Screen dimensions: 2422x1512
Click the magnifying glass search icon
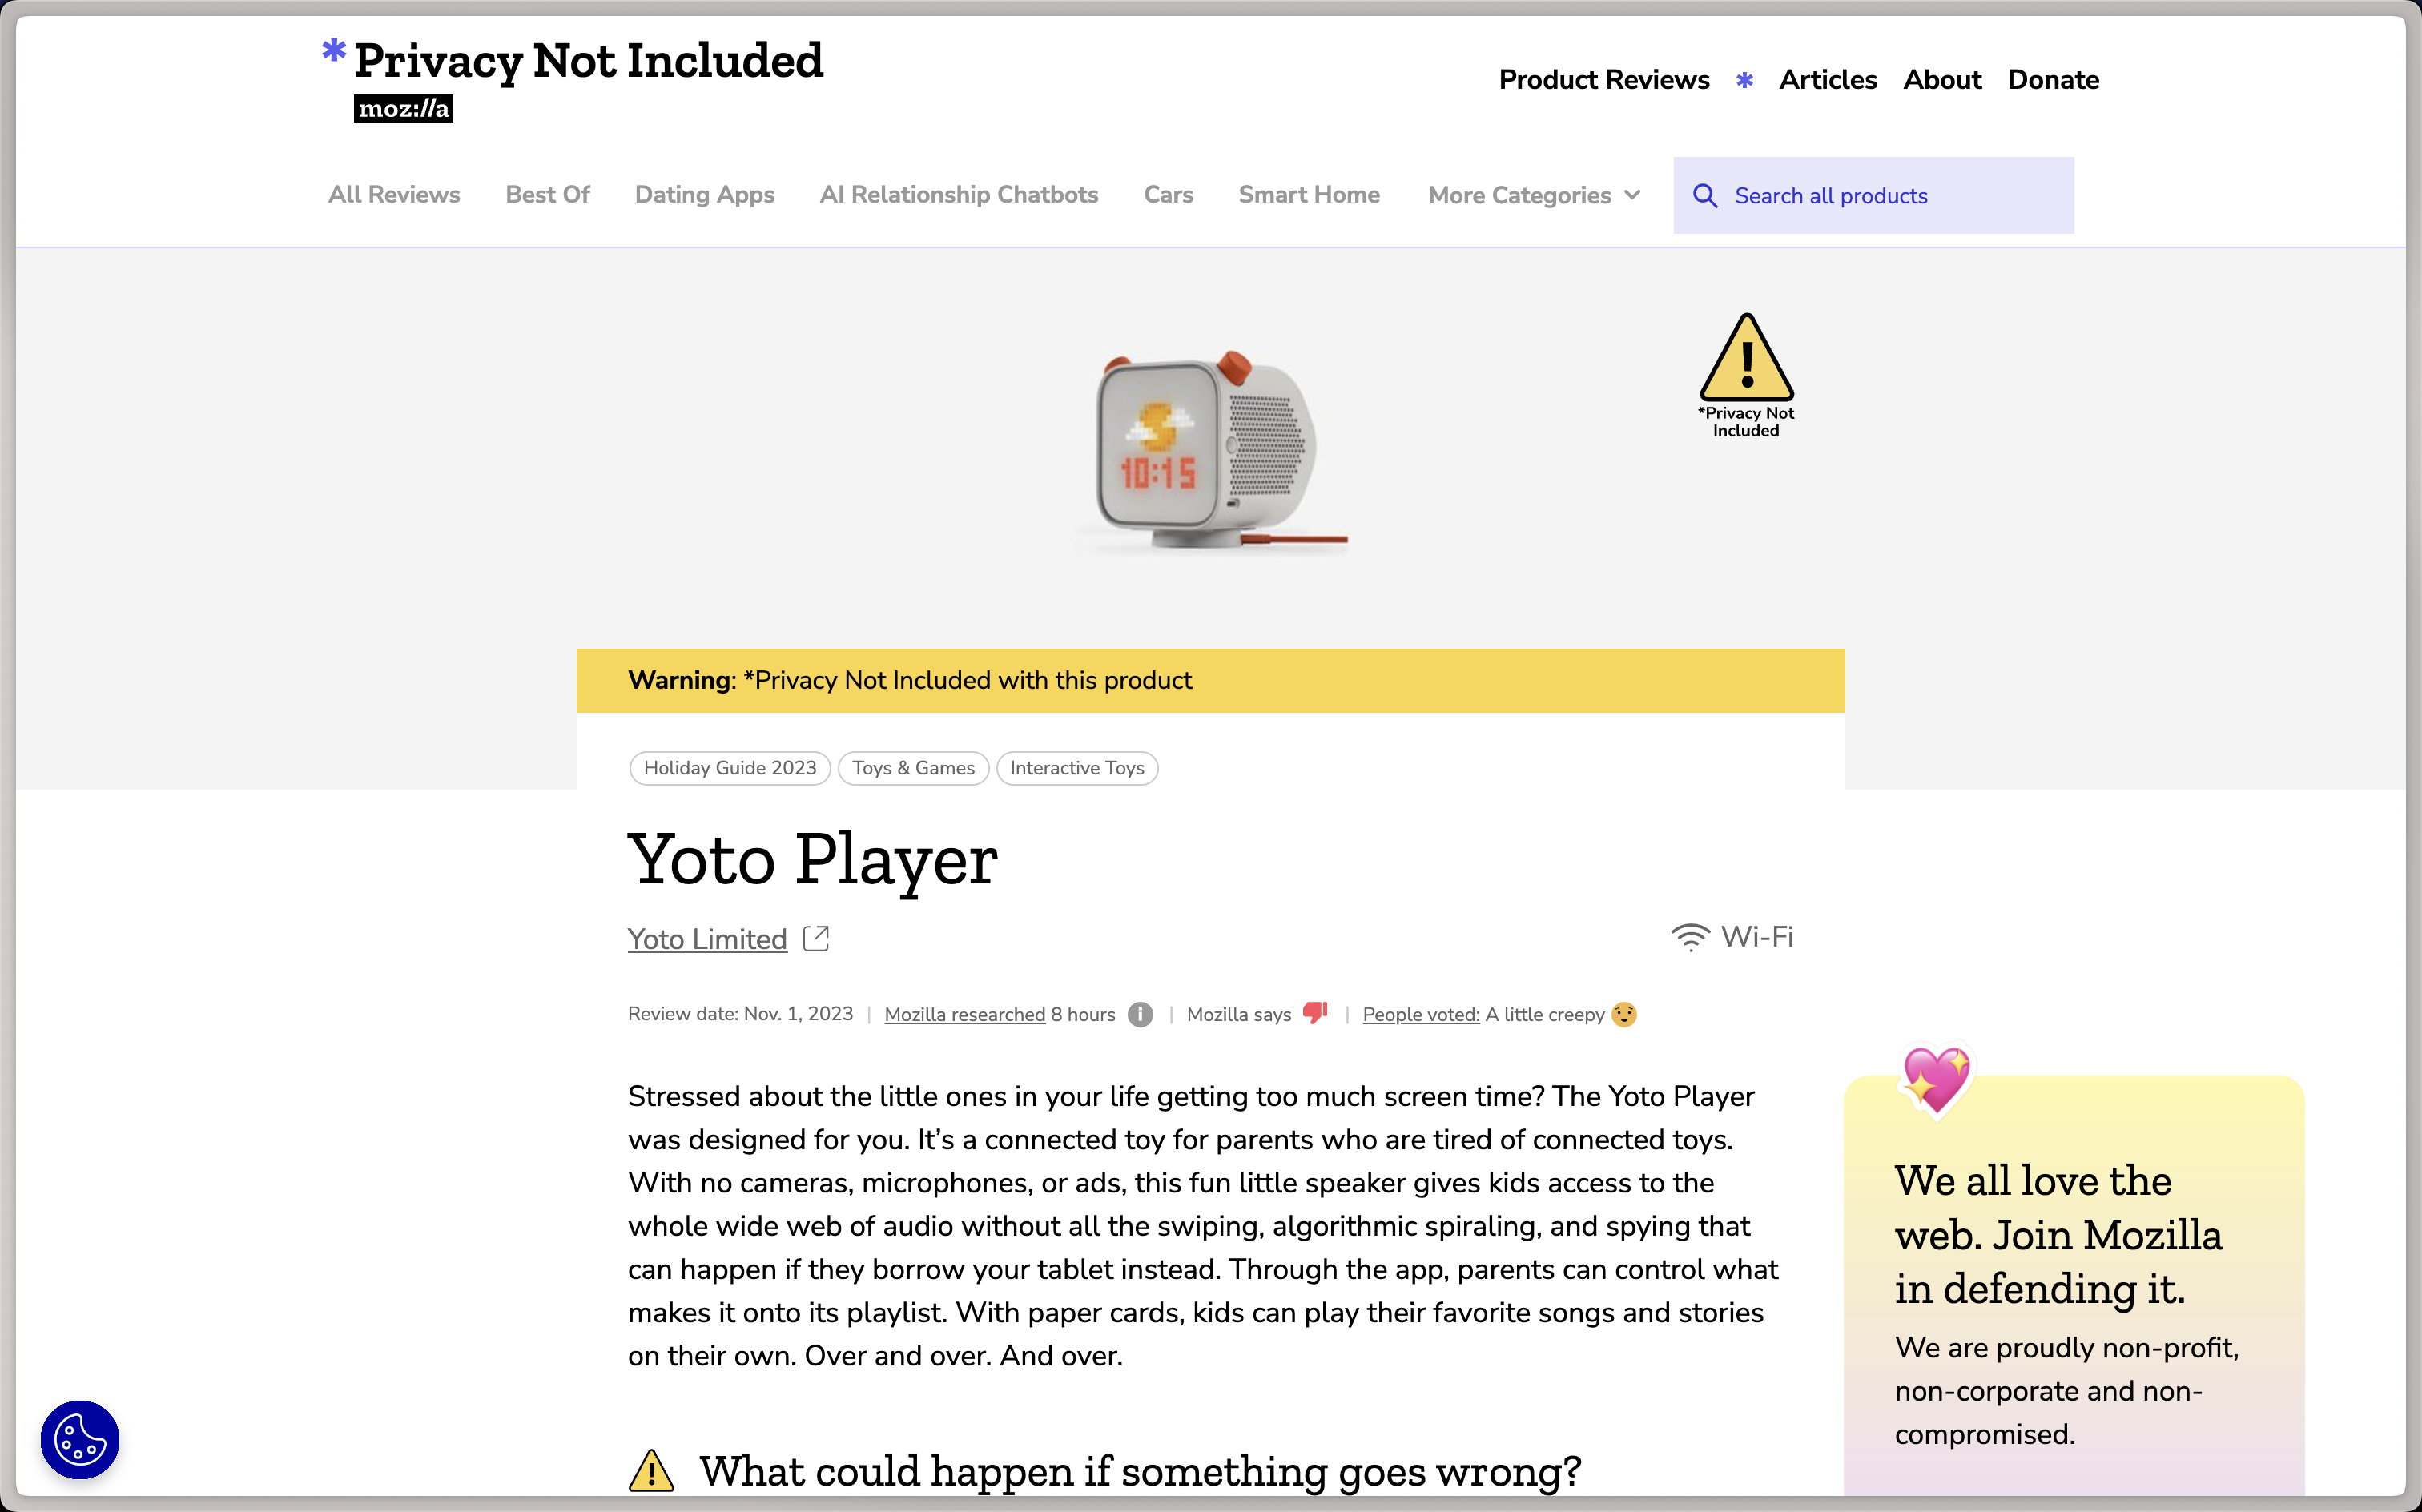click(x=1705, y=196)
